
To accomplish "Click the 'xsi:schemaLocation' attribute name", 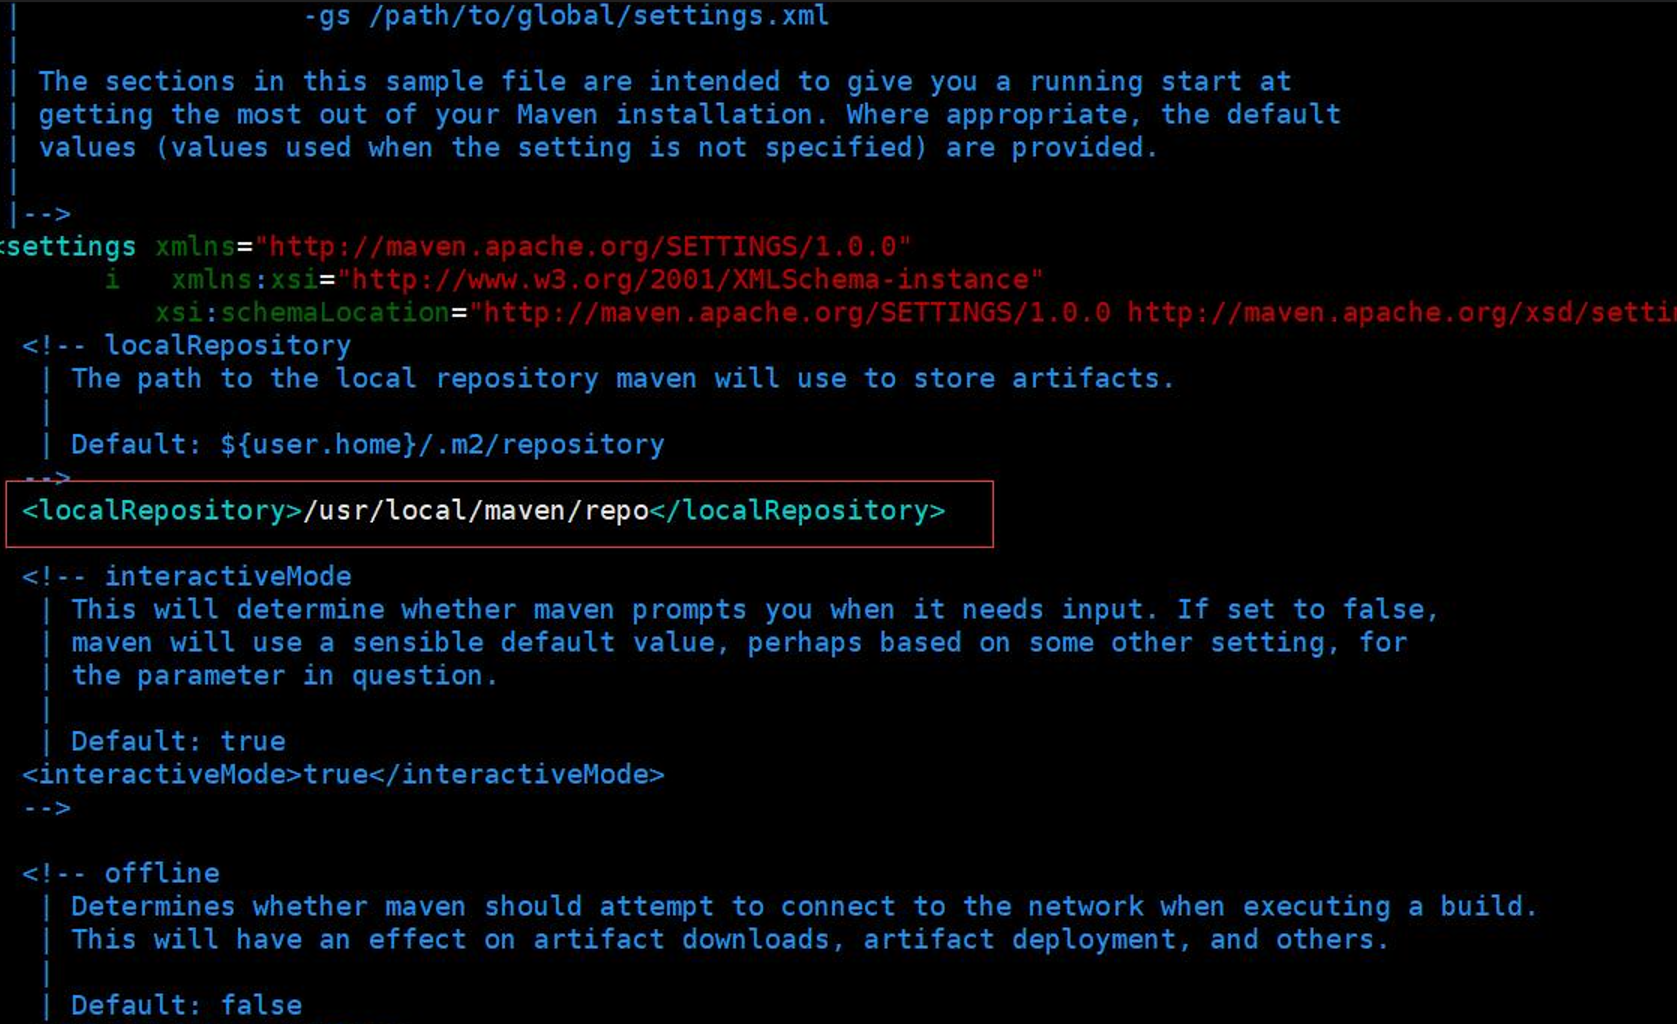I will [302, 312].
